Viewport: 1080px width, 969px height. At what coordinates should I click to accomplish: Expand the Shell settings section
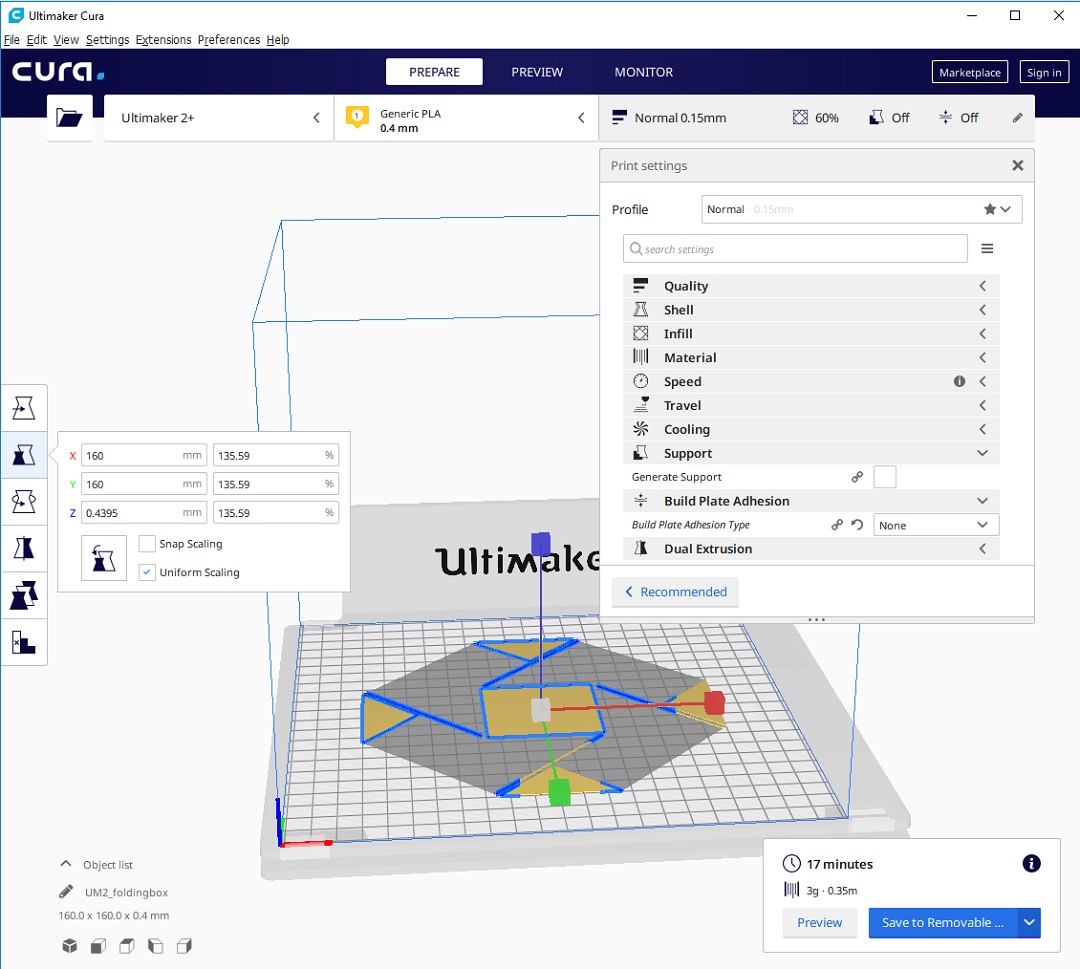tap(811, 310)
